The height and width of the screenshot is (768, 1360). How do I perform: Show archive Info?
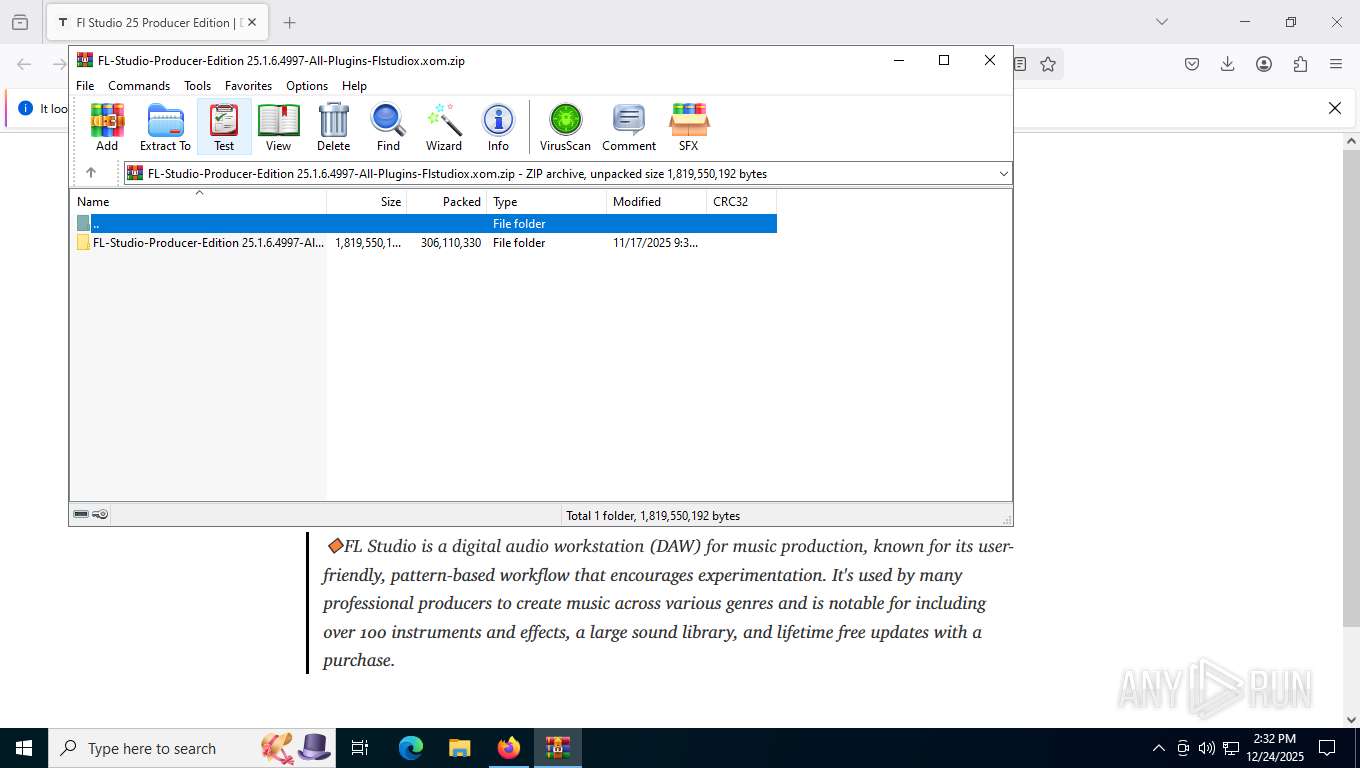[x=498, y=127]
